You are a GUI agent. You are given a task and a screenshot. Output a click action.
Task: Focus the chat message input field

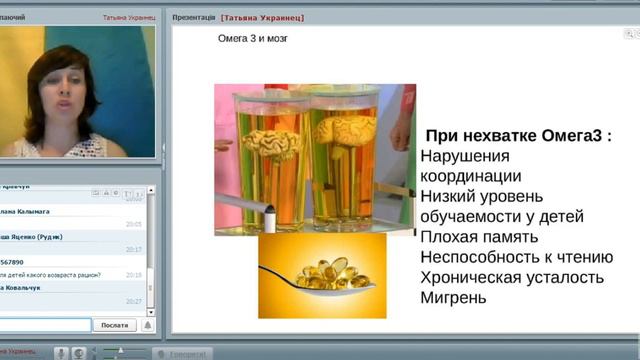pos(45,325)
